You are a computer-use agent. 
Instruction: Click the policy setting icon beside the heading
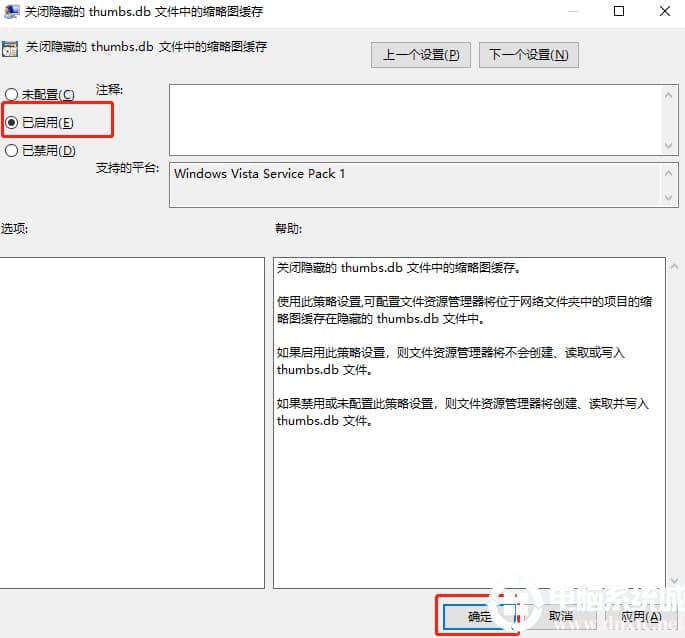10,49
